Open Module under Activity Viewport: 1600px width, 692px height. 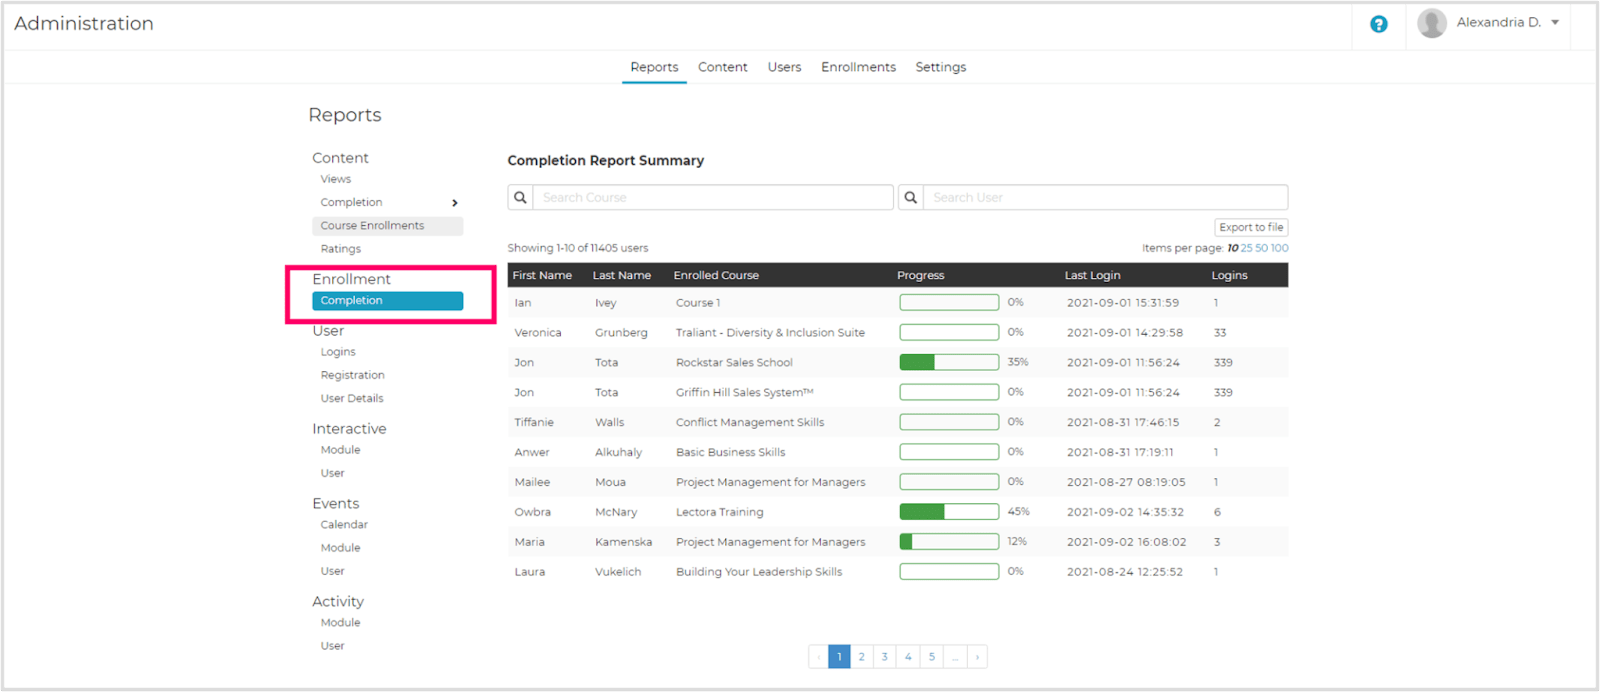(340, 623)
